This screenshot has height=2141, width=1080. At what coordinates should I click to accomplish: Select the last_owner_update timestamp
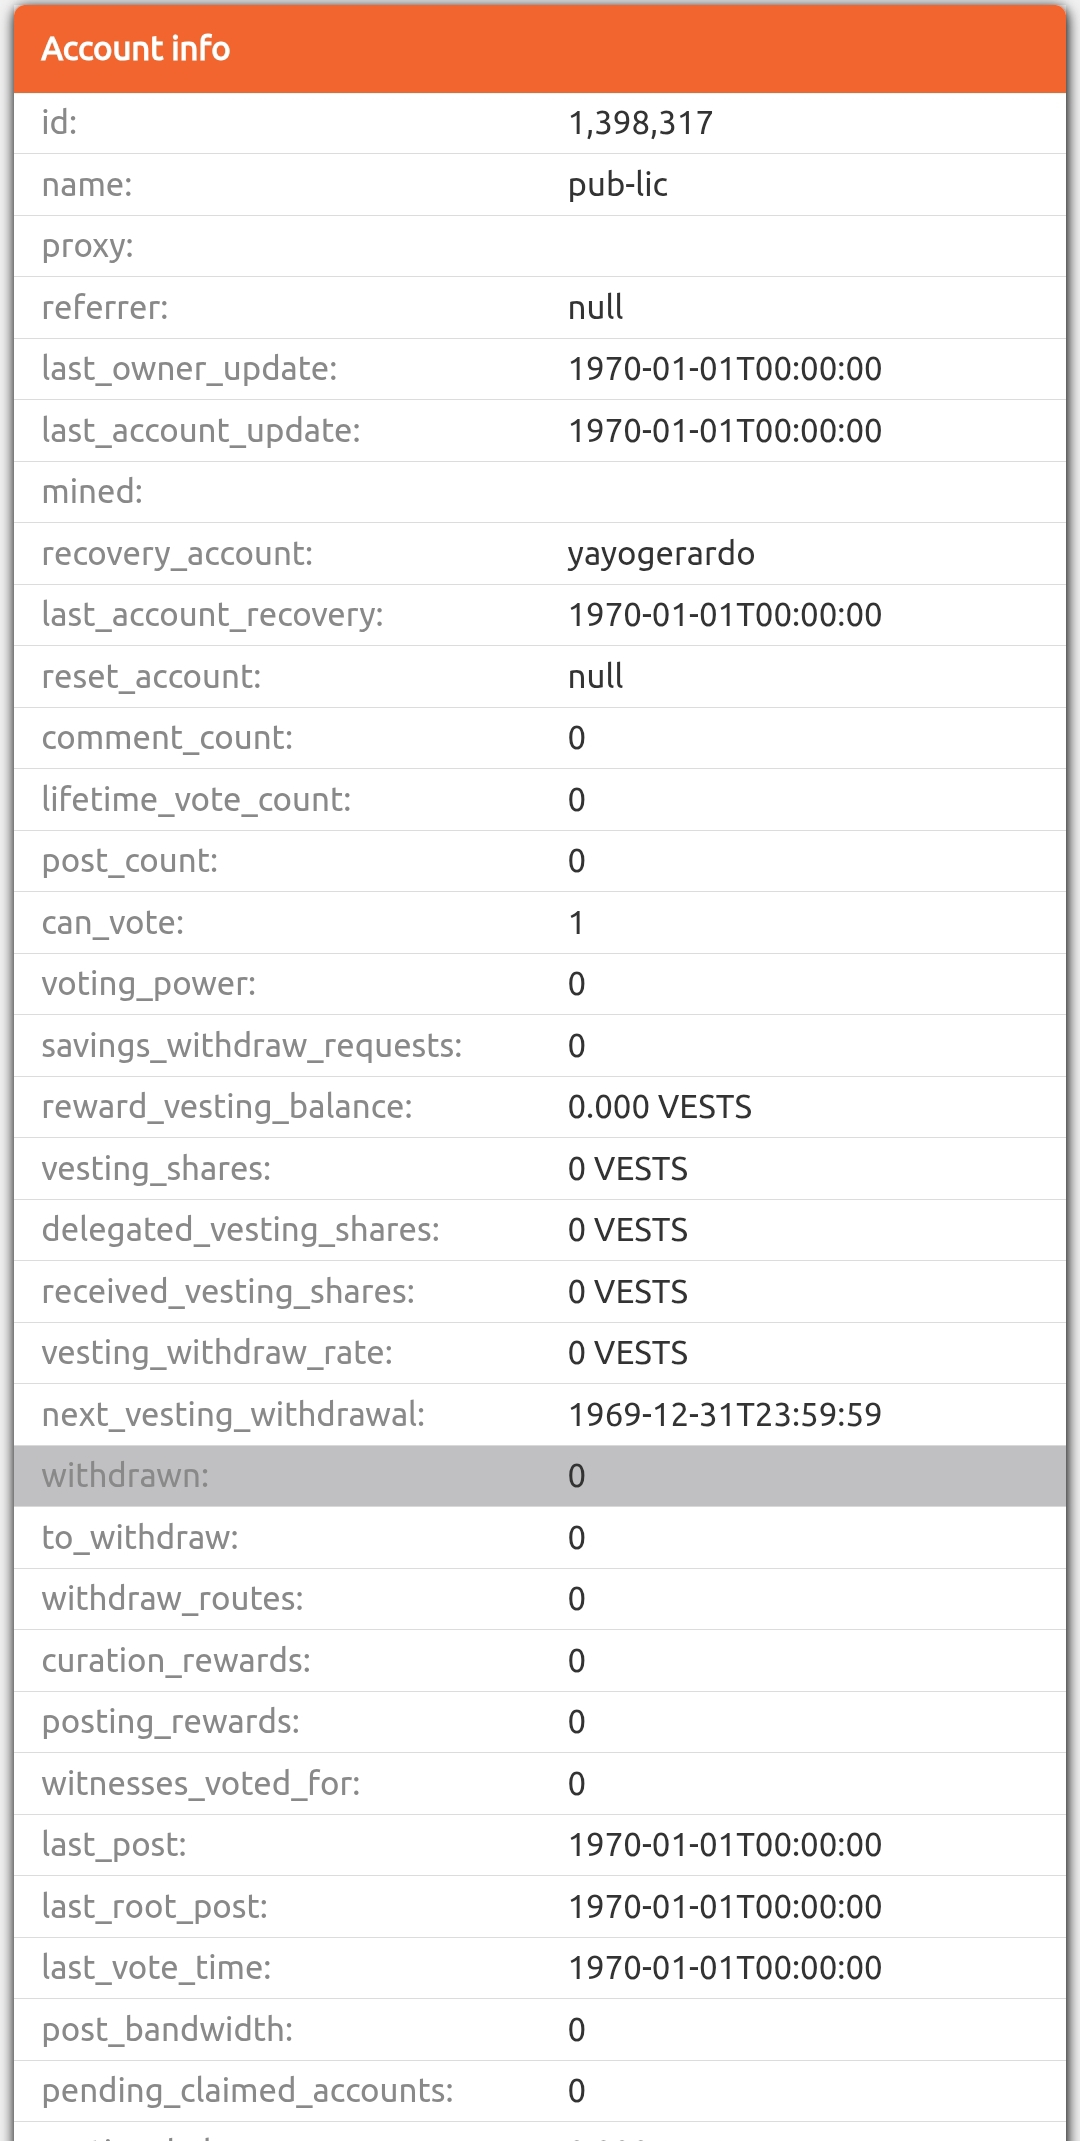coord(725,369)
